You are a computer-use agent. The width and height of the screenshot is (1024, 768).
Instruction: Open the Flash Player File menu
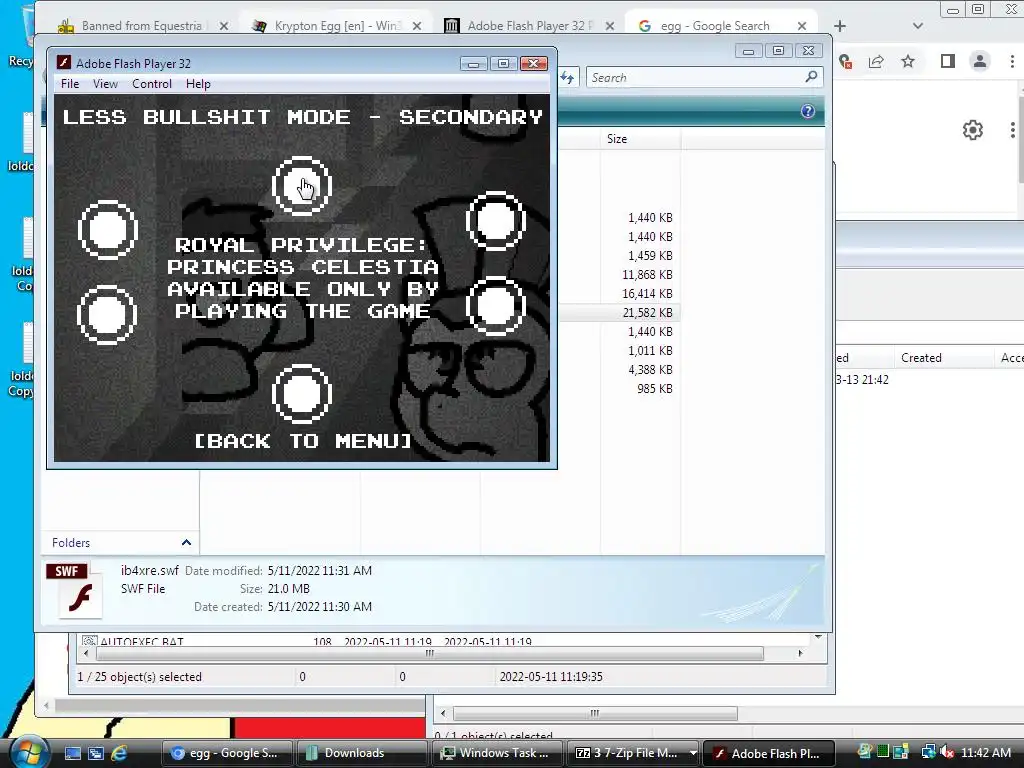70,84
